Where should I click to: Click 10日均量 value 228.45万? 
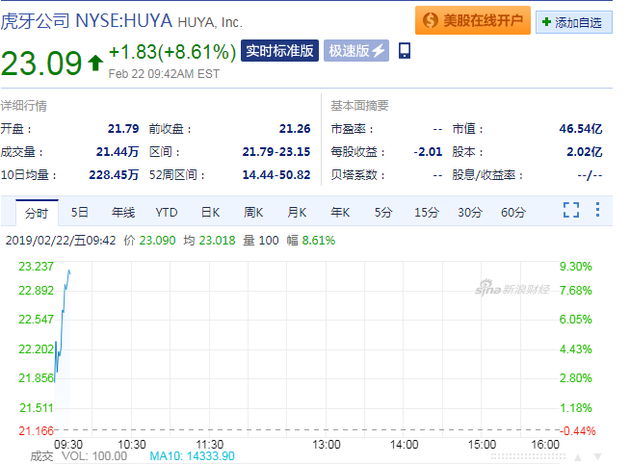point(114,175)
